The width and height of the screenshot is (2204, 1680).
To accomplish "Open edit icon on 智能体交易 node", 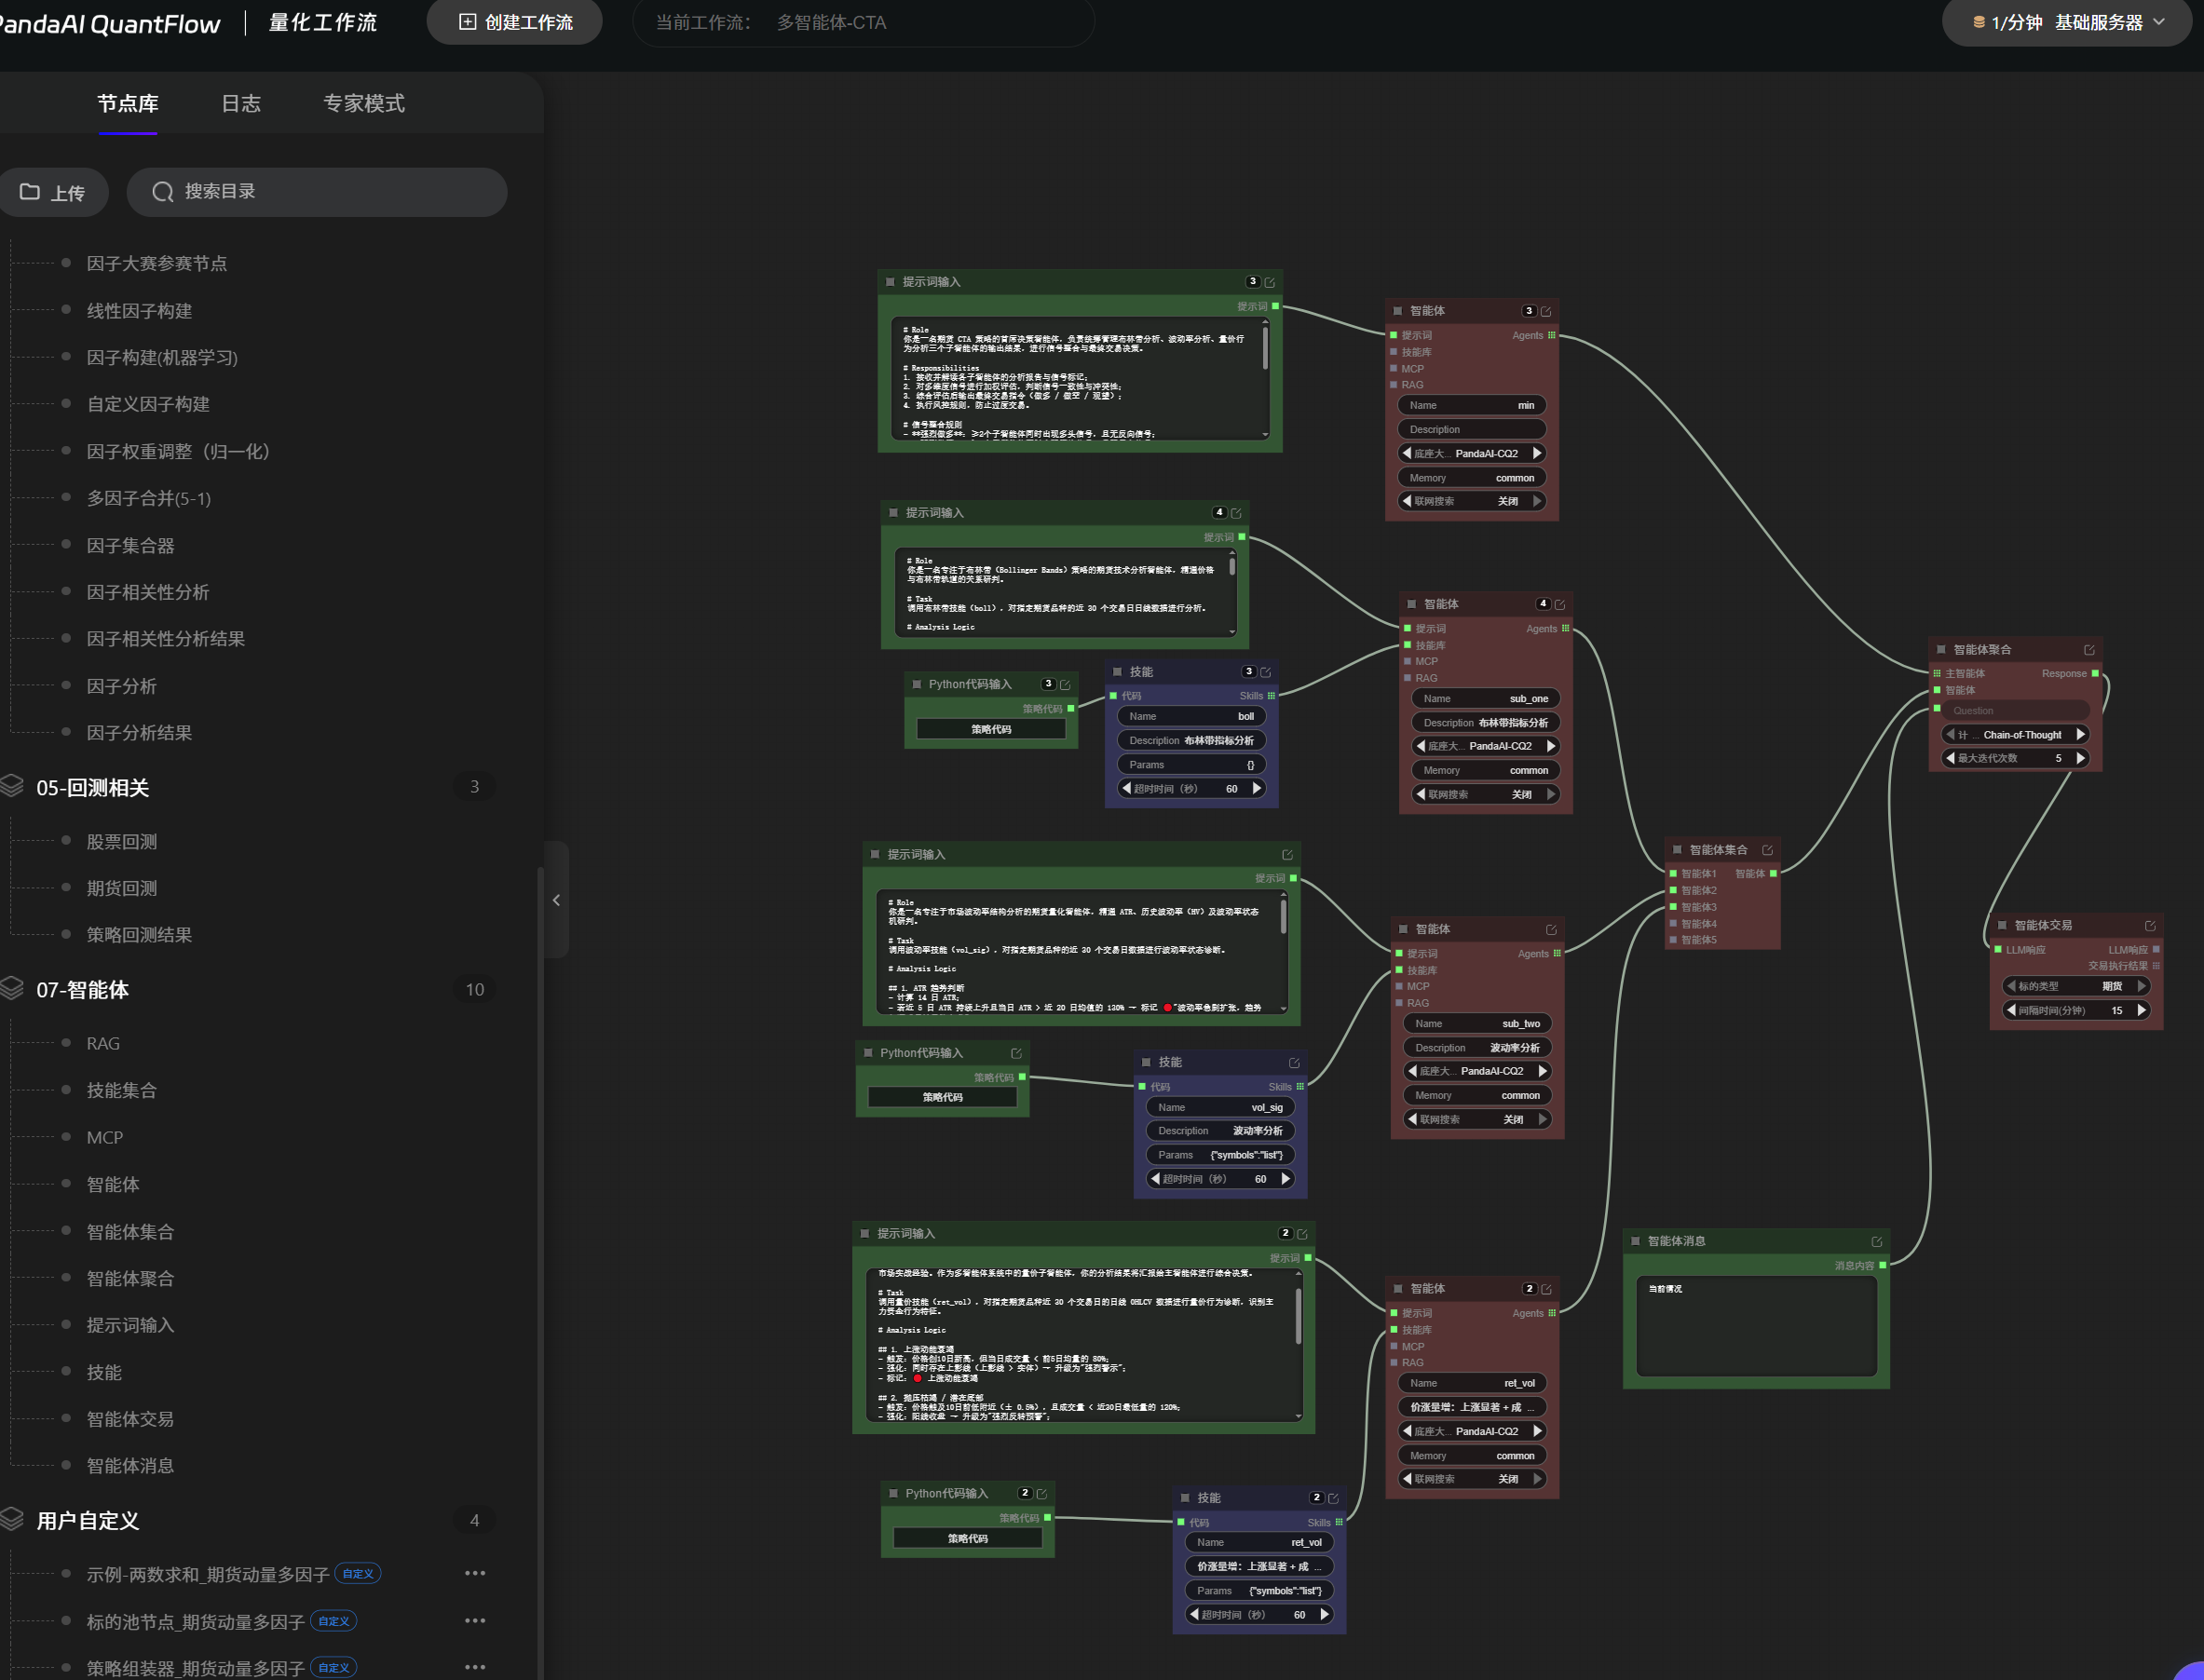I will pyautogui.click(x=2150, y=926).
